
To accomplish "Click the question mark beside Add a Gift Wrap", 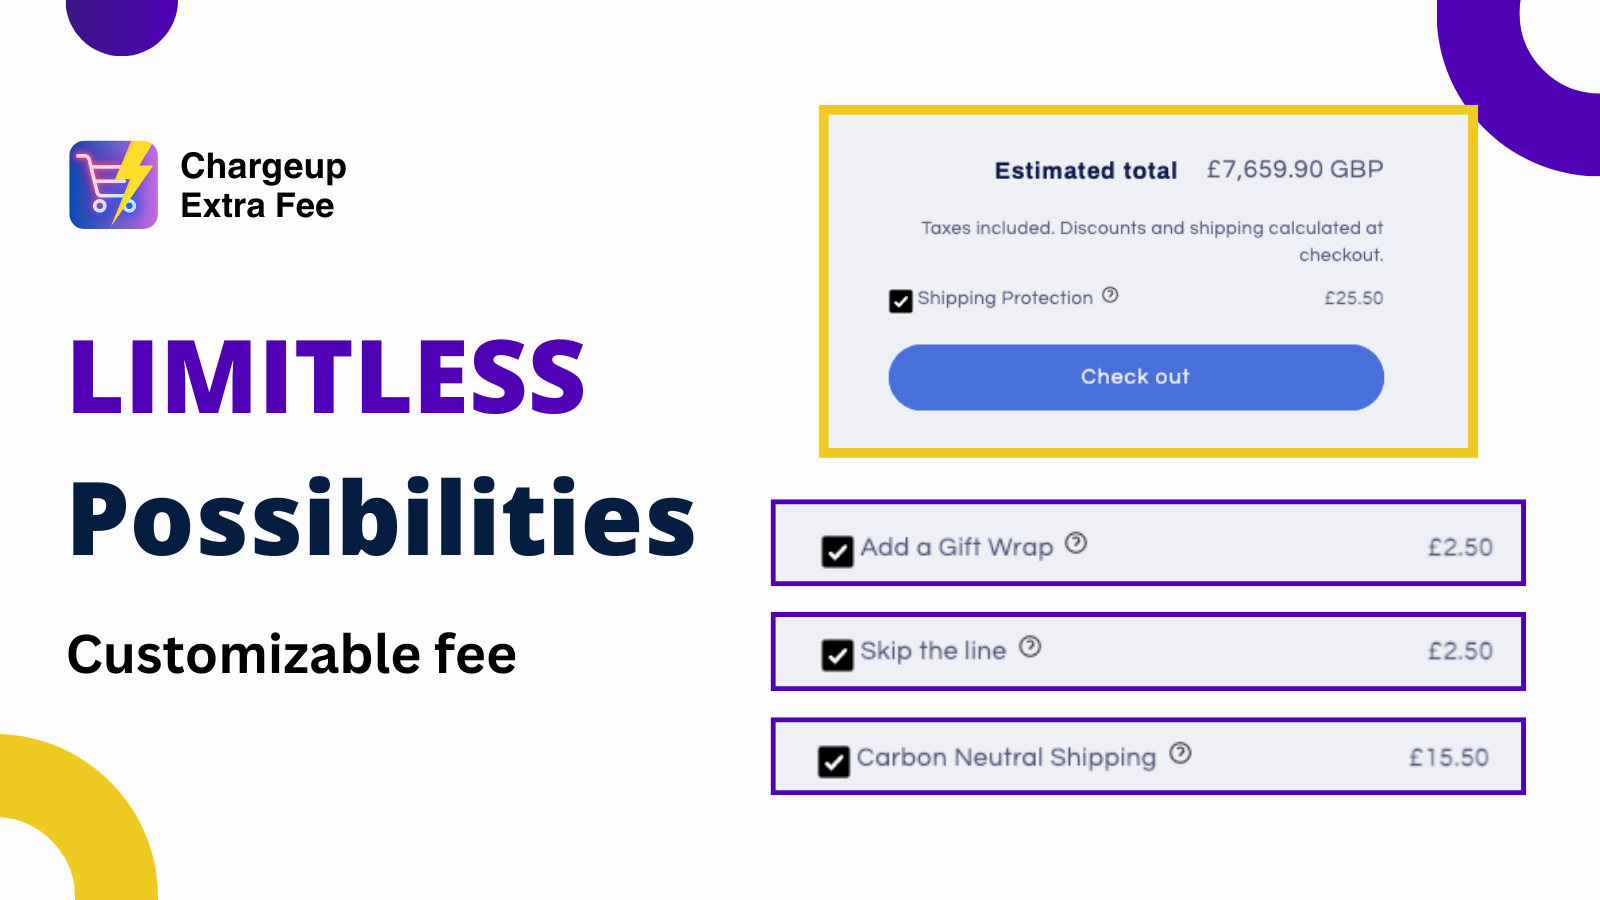I will point(1074,543).
